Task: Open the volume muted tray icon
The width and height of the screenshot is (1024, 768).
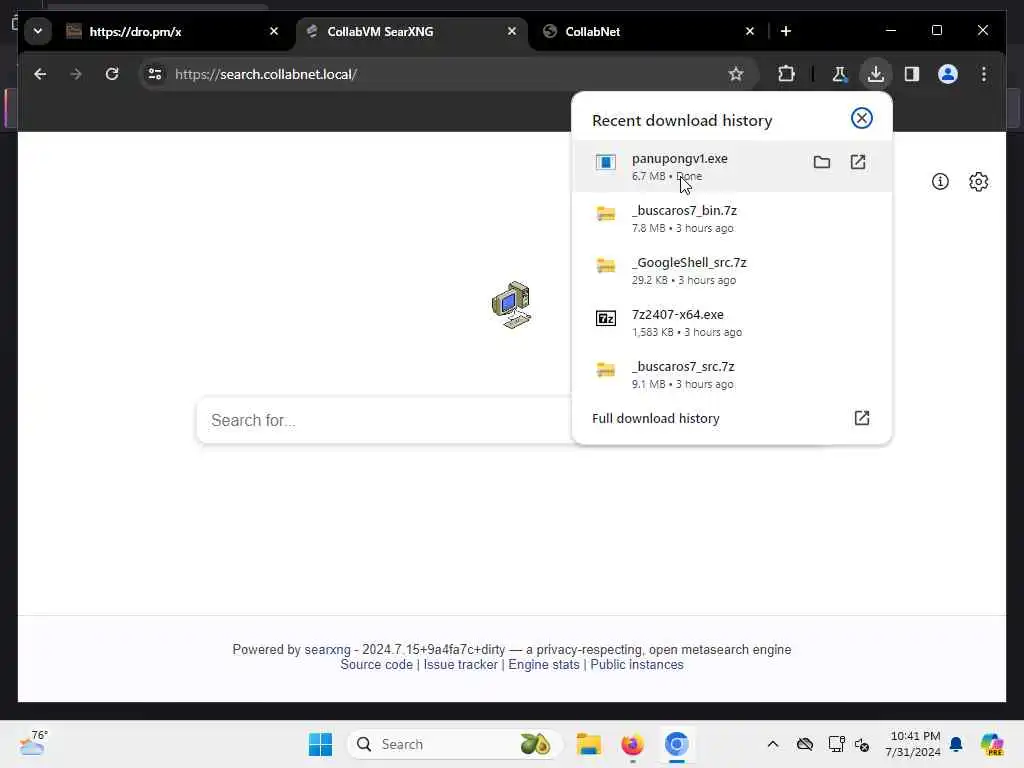Action: [x=862, y=744]
